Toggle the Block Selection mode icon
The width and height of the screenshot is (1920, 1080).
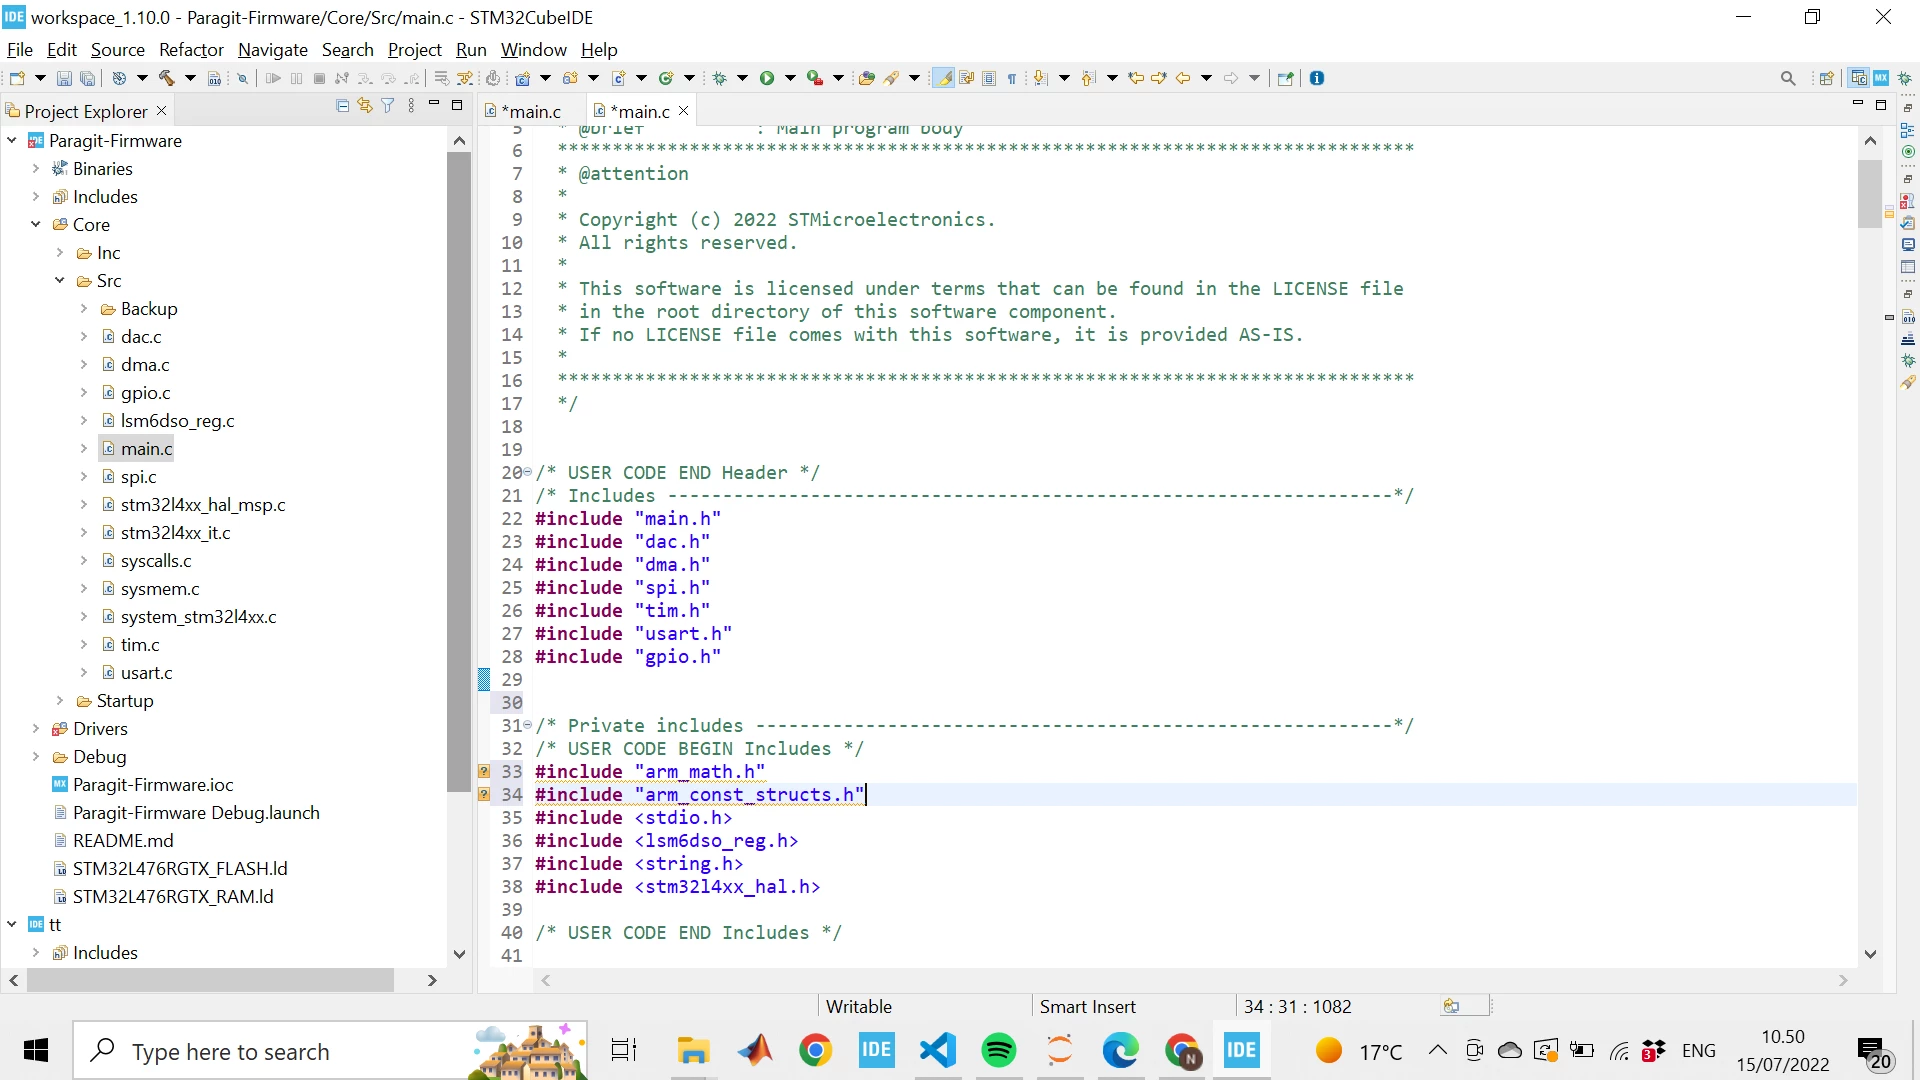click(x=989, y=78)
